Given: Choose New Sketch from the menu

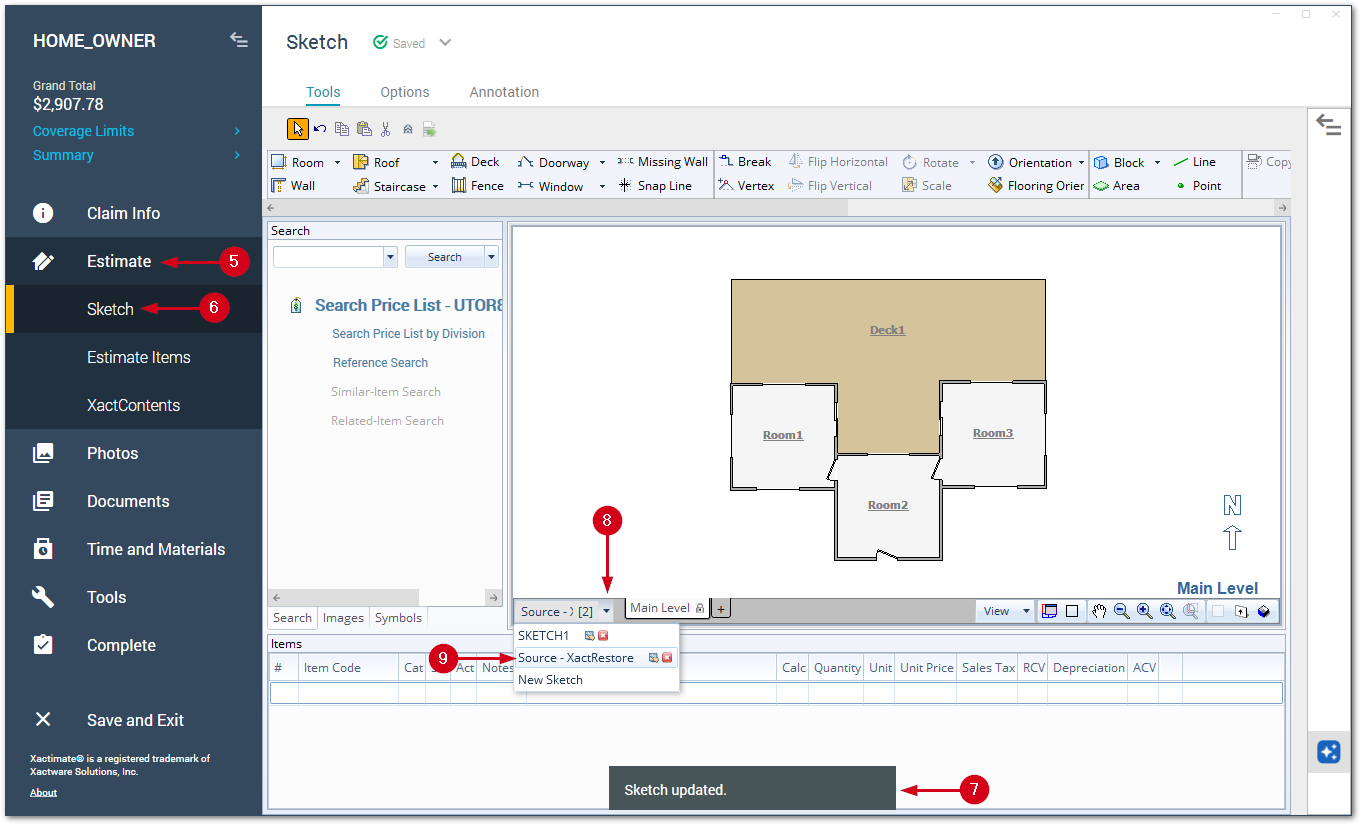Looking at the screenshot, I should pyautogui.click(x=550, y=680).
